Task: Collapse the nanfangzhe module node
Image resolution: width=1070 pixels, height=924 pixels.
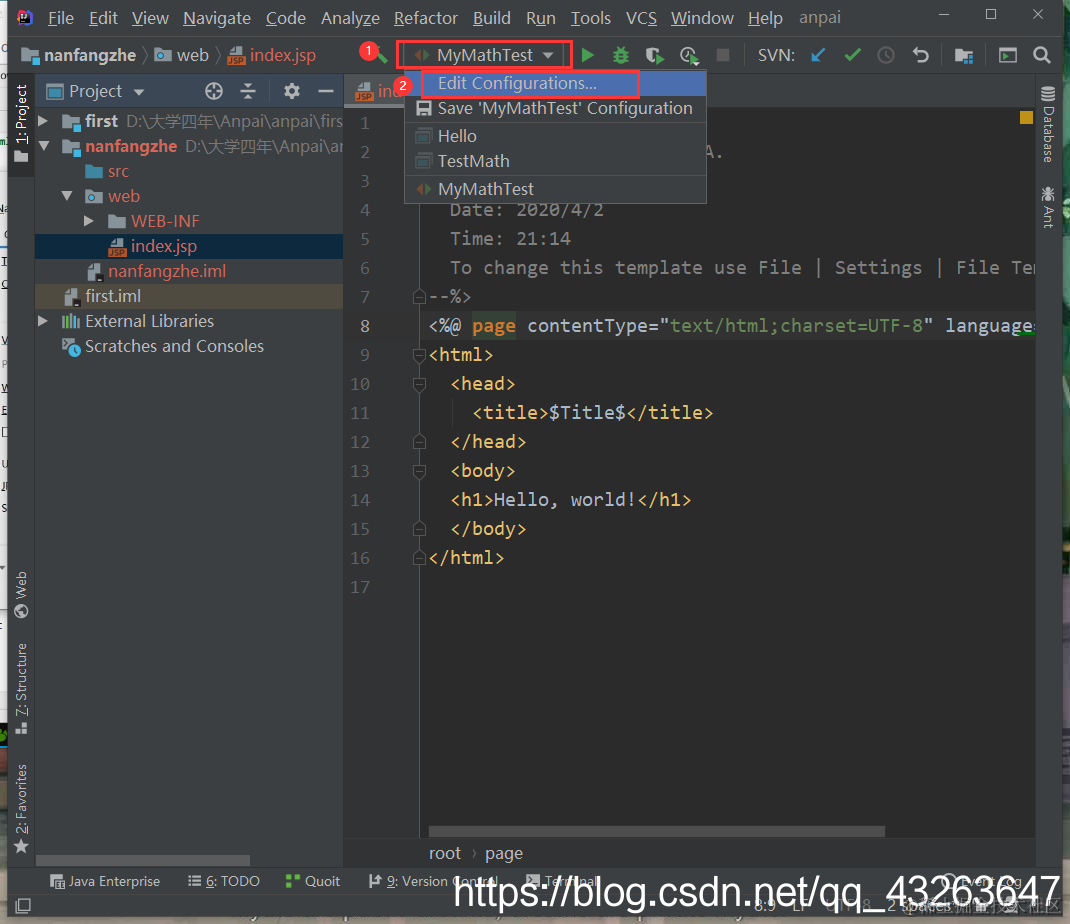Action: point(44,146)
